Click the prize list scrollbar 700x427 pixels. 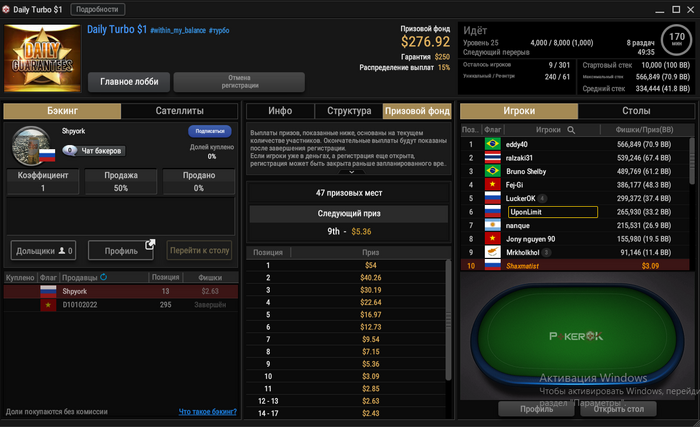[448, 320]
